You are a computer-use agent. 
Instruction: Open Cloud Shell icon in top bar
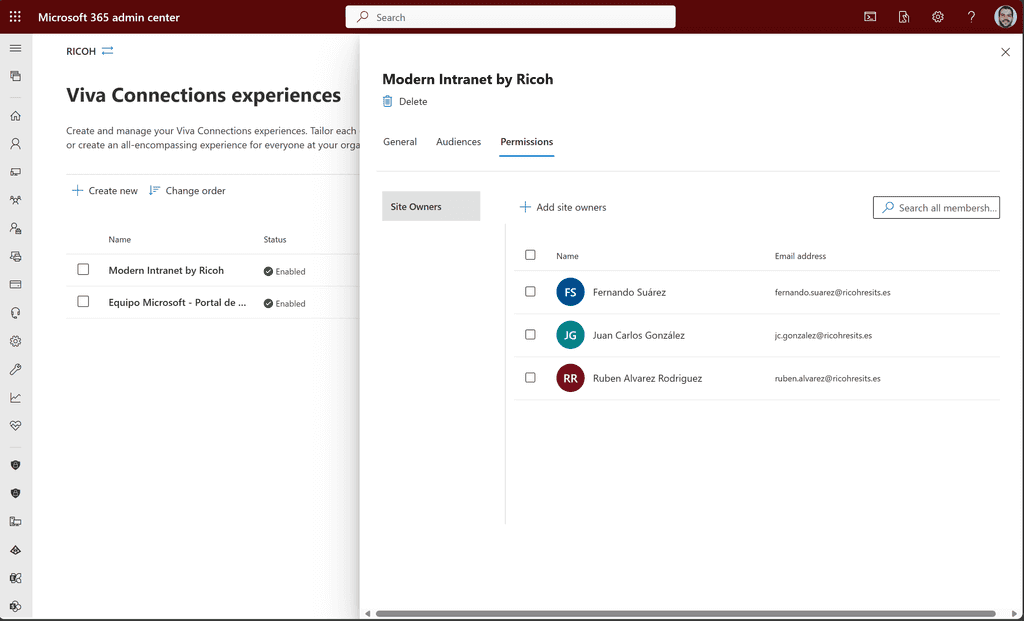pyautogui.click(x=871, y=17)
